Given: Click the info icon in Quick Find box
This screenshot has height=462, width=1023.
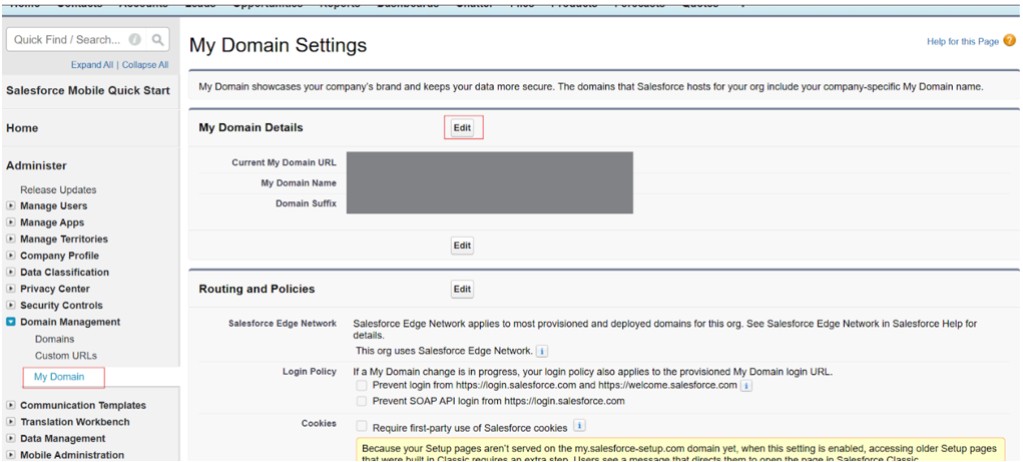Looking at the screenshot, I should (136, 40).
